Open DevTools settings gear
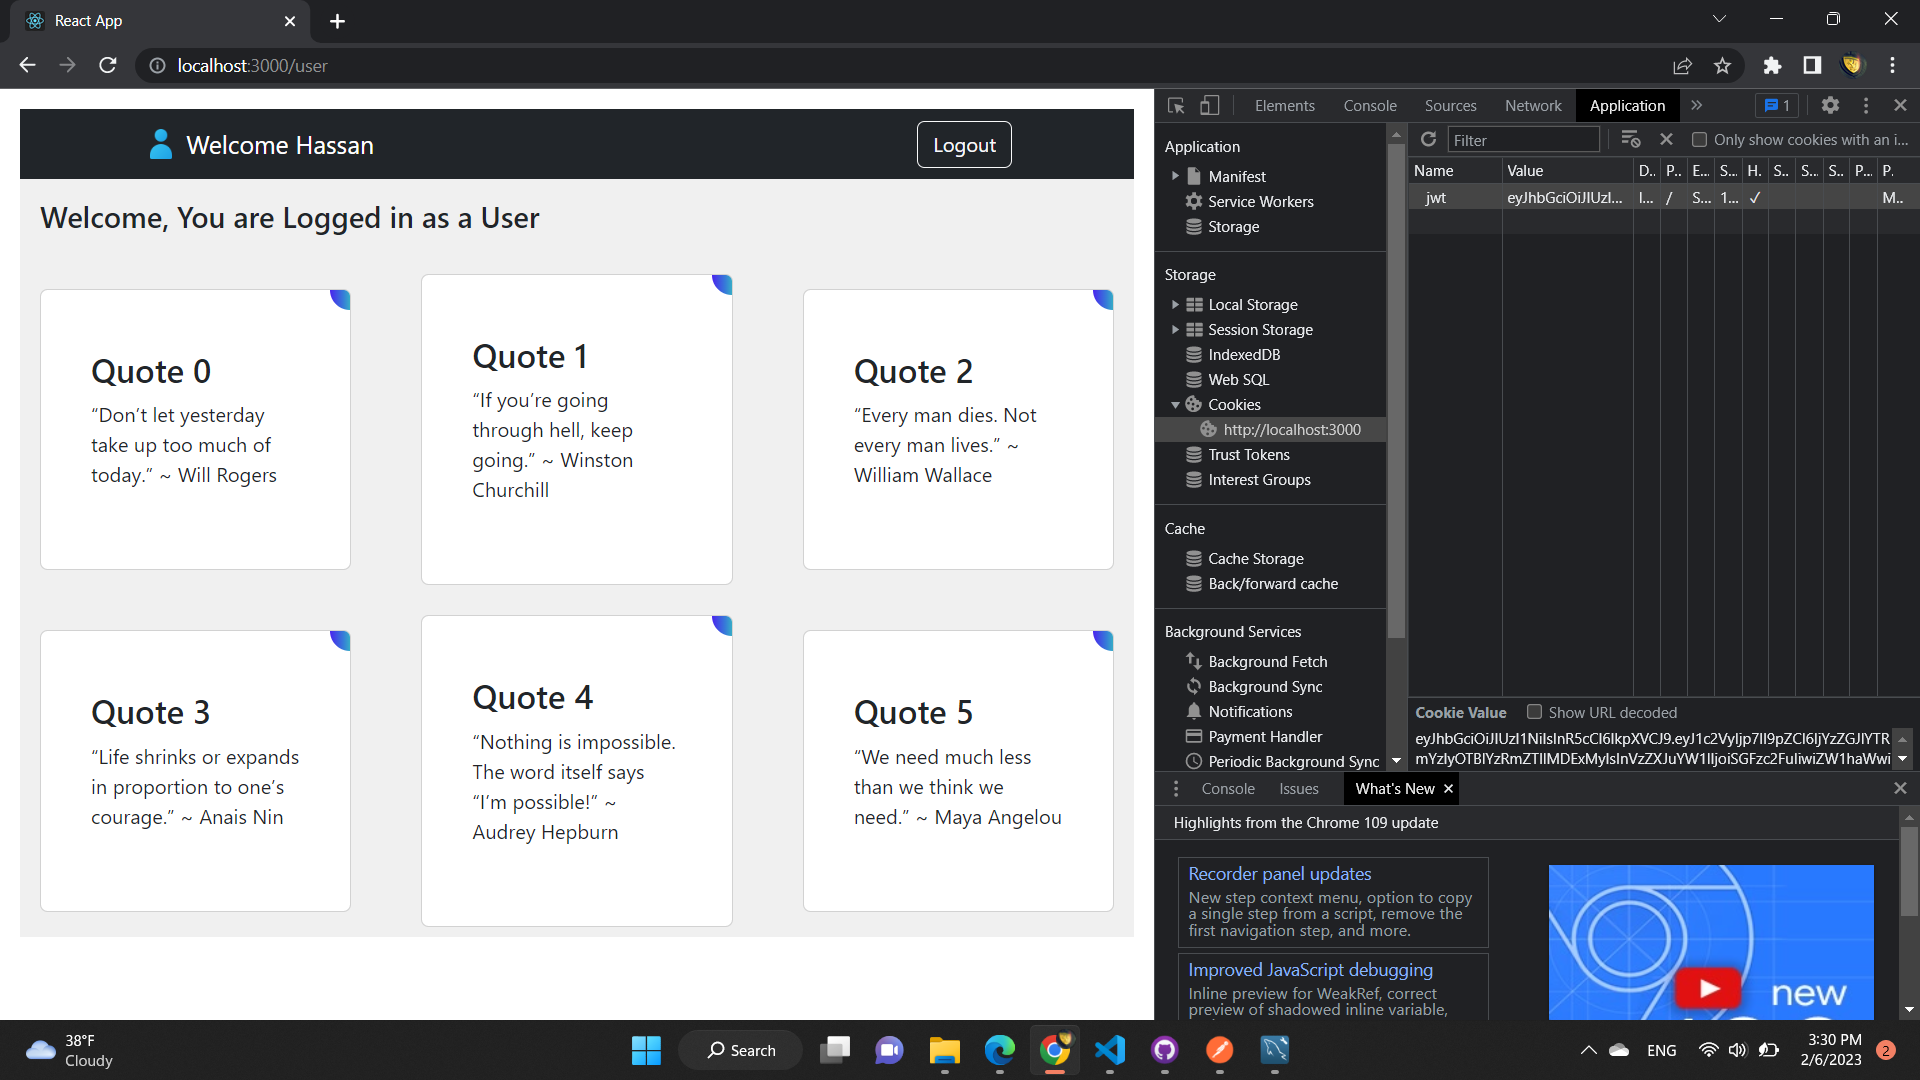This screenshot has height=1080, width=1920. click(1831, 105)
